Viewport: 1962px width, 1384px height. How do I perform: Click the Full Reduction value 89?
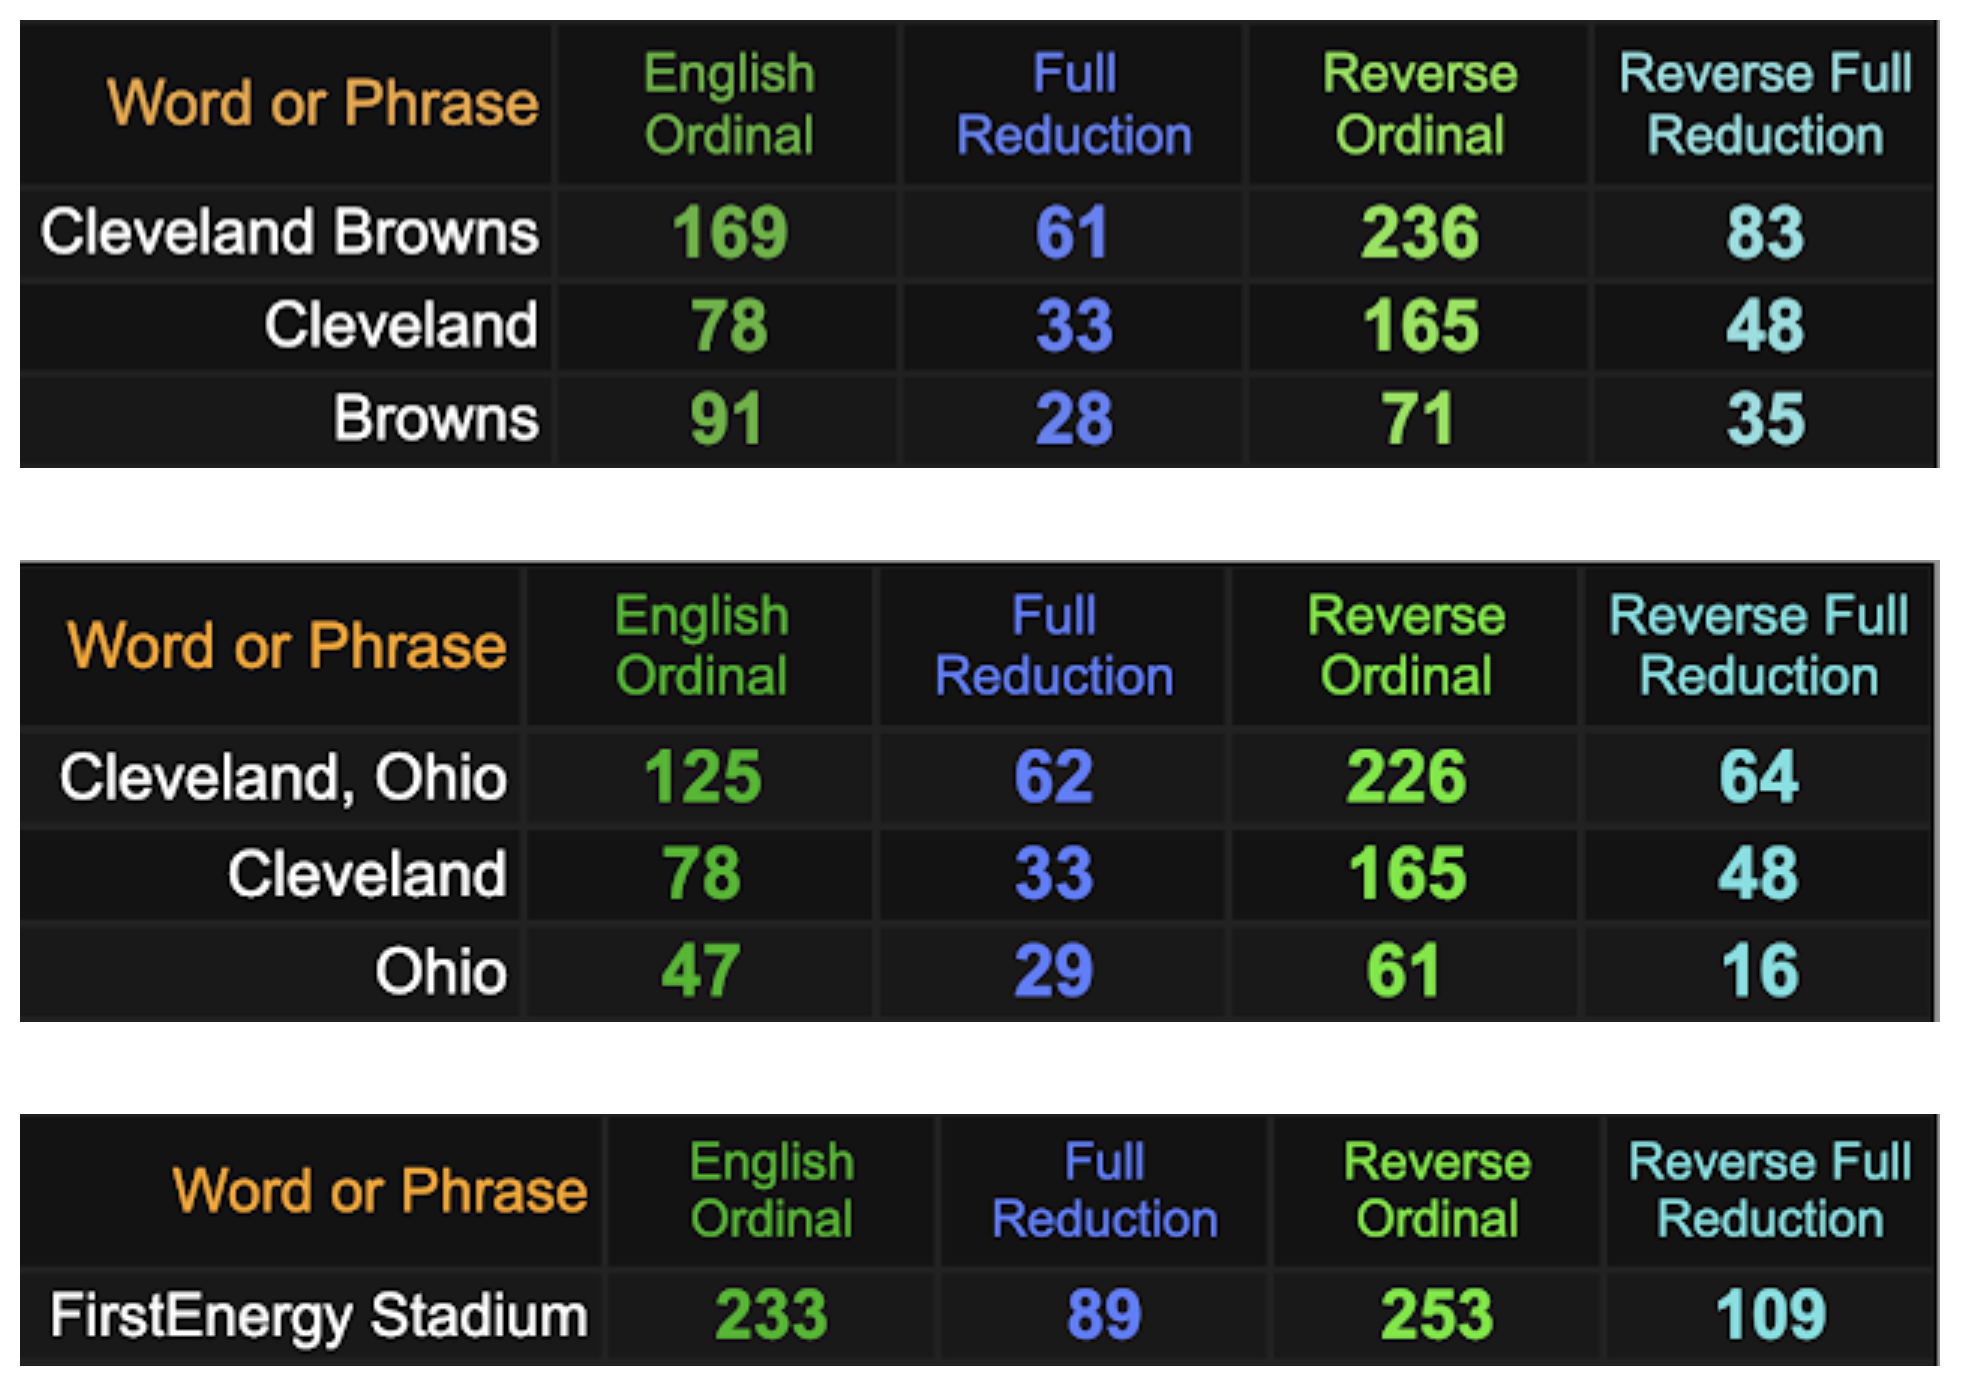(1104, 1315)
